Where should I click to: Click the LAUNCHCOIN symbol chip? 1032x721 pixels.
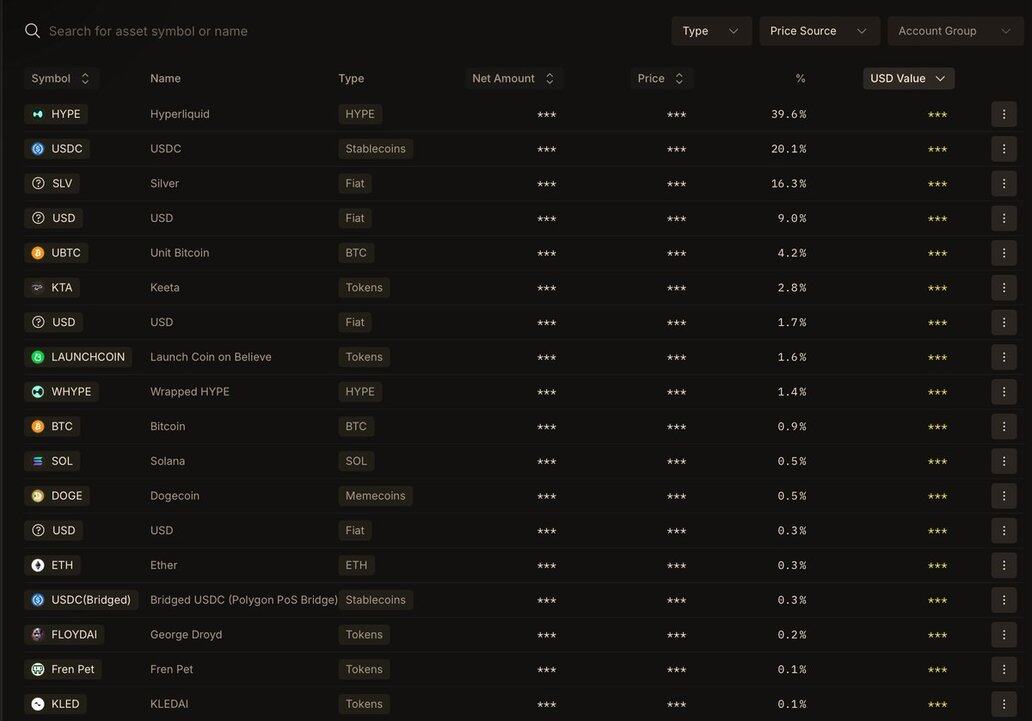click(x=78, y=357)
